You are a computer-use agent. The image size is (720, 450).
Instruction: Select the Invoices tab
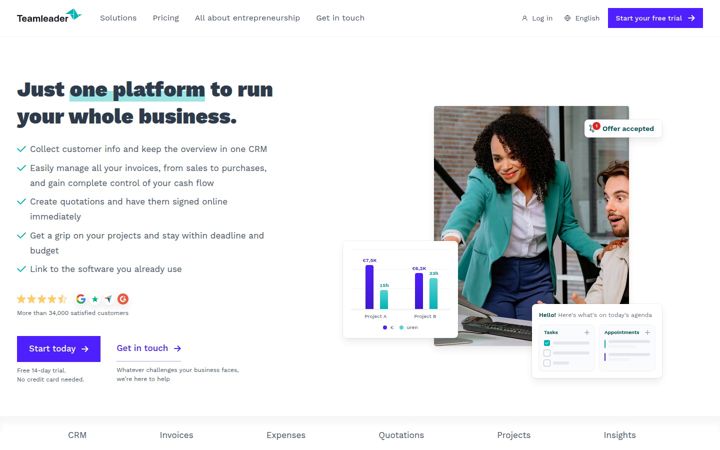point(176,435)
